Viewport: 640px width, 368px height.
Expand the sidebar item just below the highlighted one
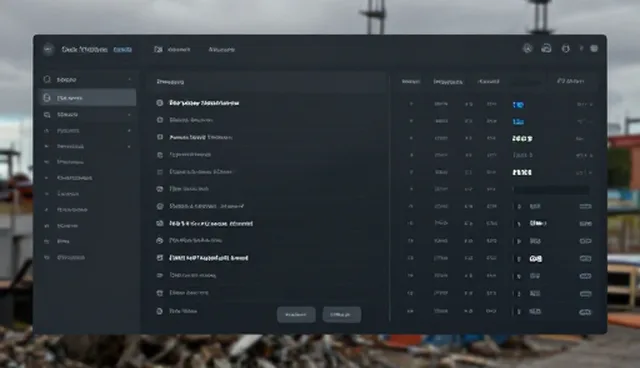129,115
